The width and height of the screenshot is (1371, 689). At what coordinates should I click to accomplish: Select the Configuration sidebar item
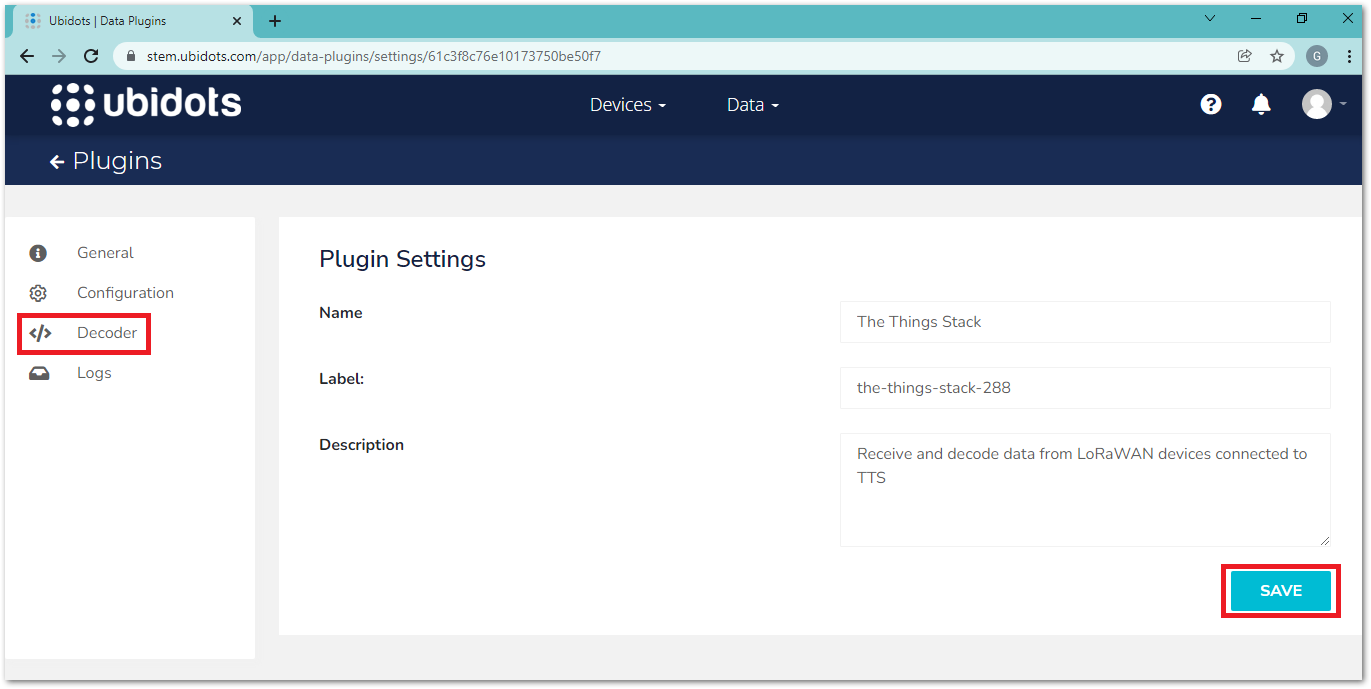[x=125, y=293]
